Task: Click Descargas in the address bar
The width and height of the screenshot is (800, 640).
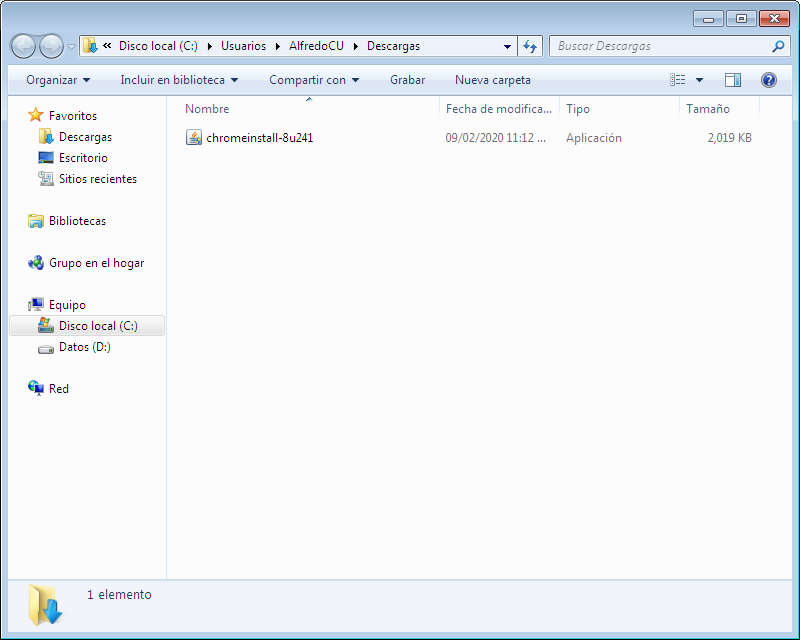Action: (393, 46)
